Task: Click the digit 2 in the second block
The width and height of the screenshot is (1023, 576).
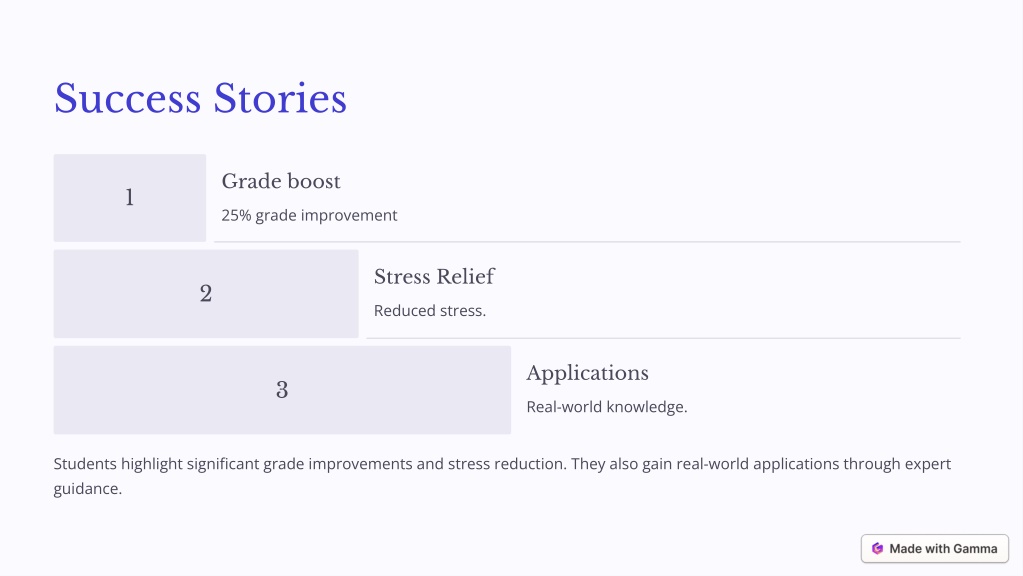Action: tap(206, 294)
